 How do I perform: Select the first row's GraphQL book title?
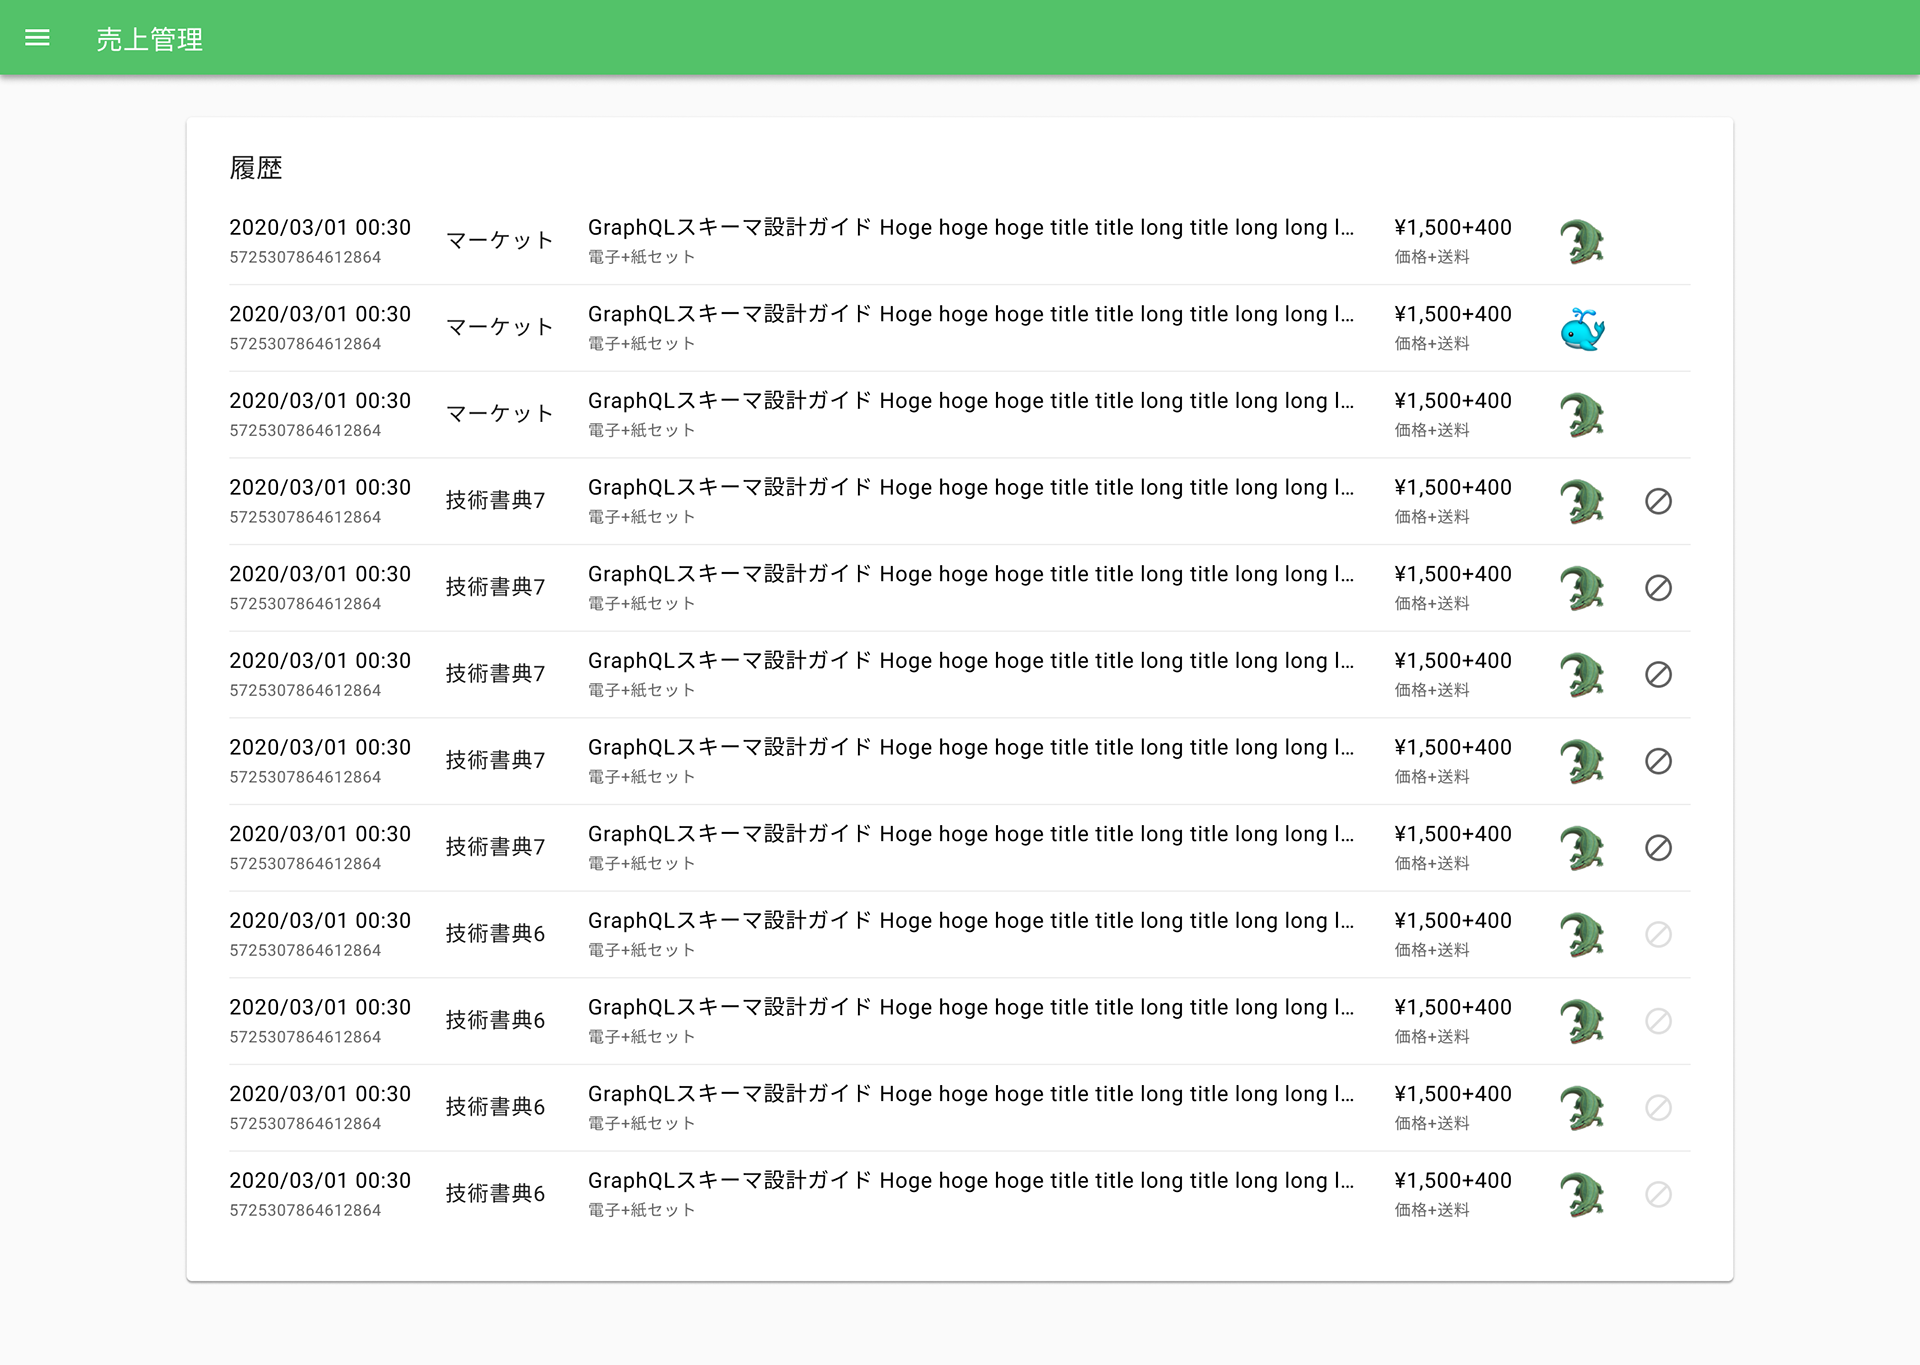(970, 228)
